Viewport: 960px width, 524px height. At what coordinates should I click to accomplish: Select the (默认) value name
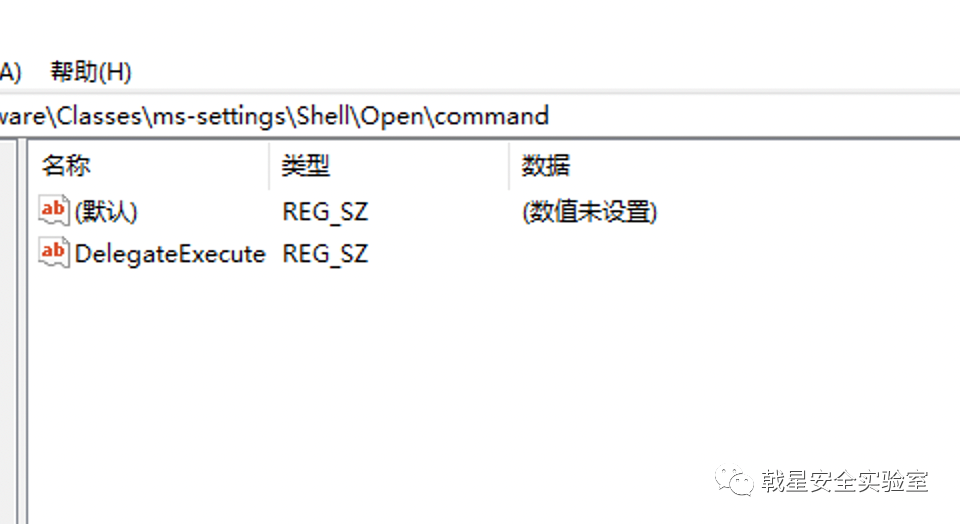click(x=106, y=212)
